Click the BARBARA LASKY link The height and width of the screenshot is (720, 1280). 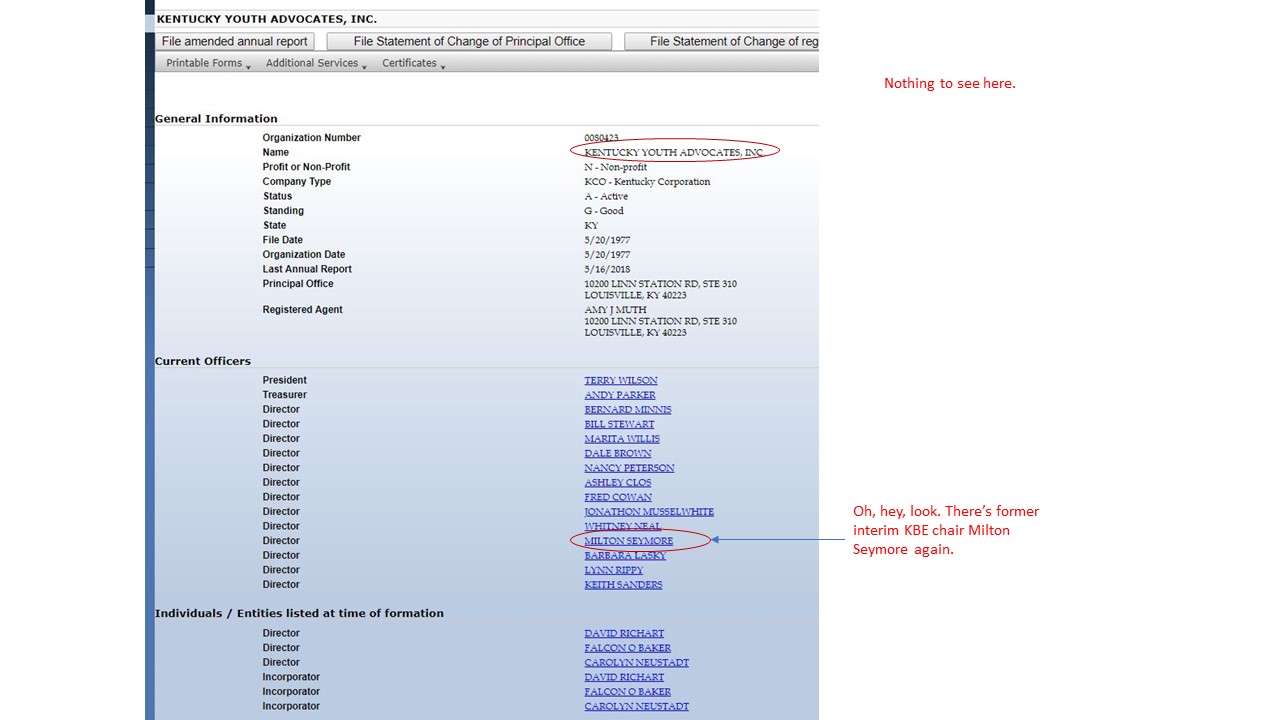tap(625, 555)
